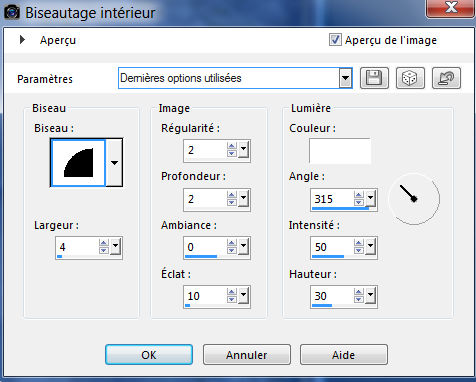This screenshot has width=476, height=382.
Task: Click the randomize parameters dice icon
Action: tap(410, 78)
